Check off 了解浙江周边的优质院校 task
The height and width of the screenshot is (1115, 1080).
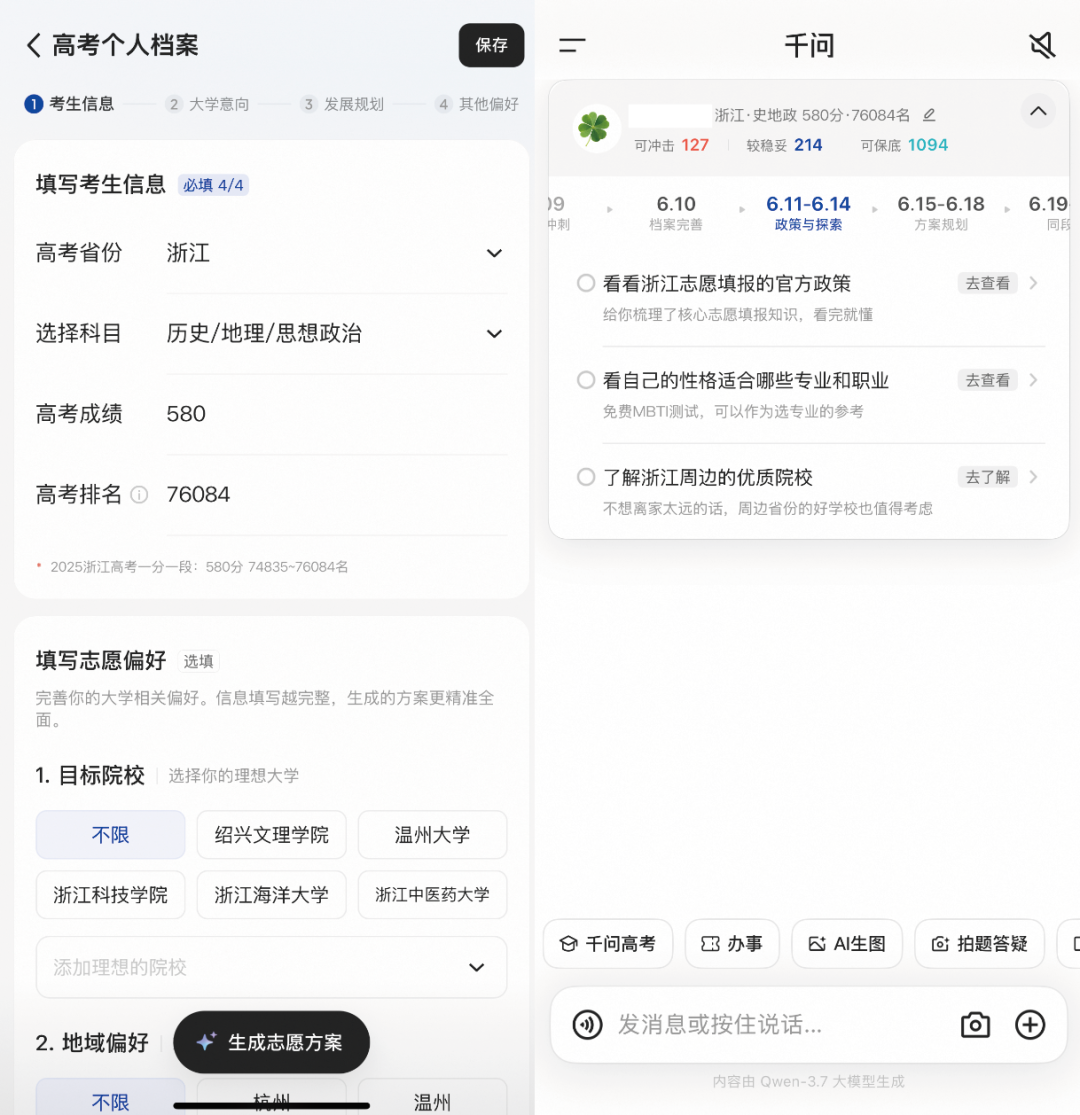point(586,476)
